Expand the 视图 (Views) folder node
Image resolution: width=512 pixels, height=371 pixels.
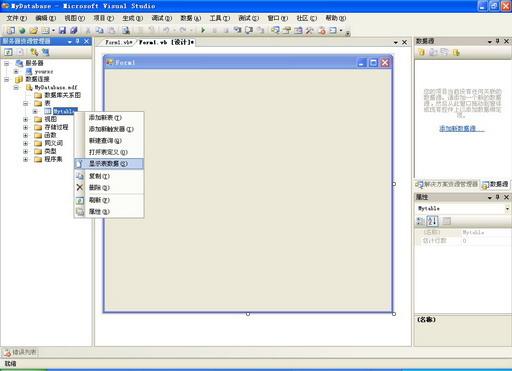click(x=26, y=119)
